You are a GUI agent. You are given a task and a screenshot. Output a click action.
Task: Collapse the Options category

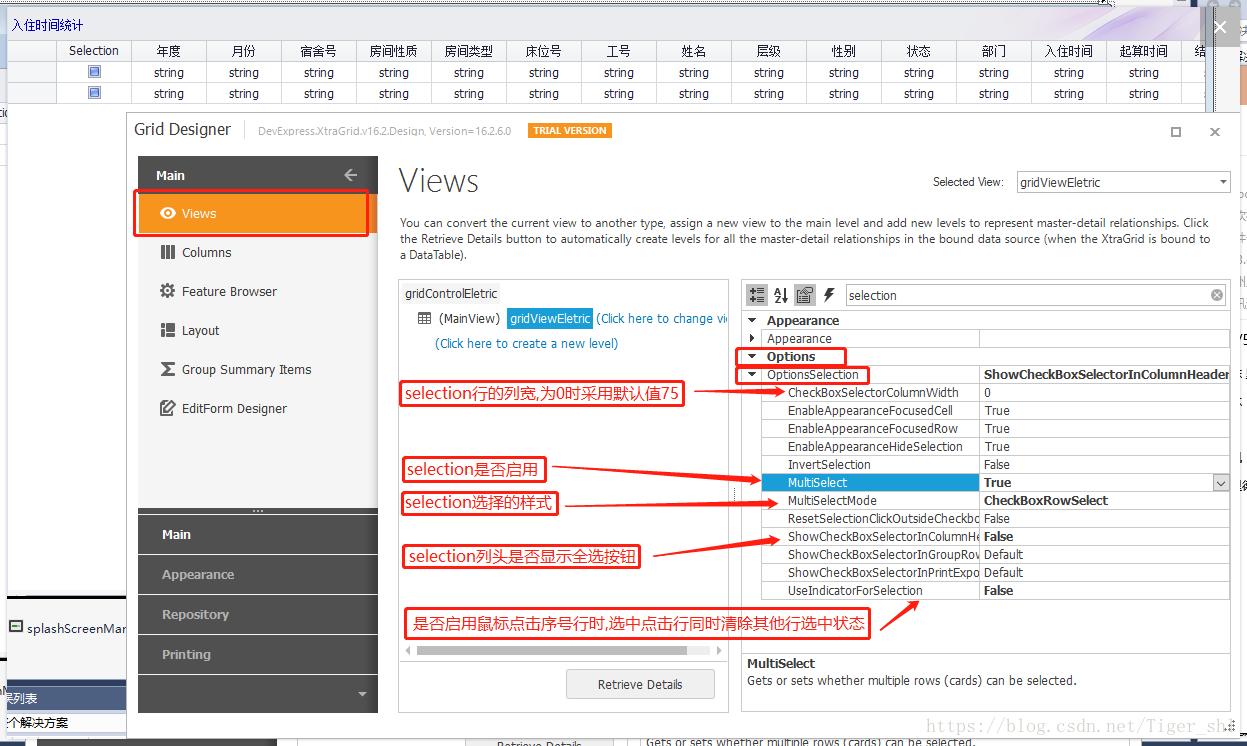coord(753,357)
